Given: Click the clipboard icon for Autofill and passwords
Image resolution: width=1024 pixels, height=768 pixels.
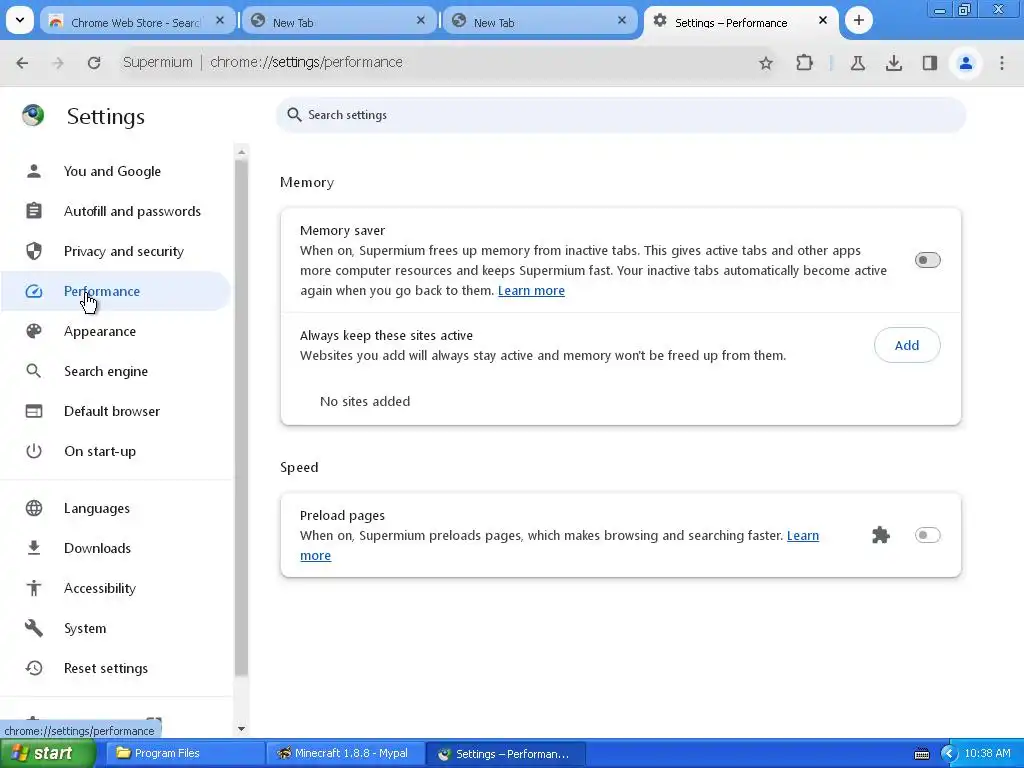Looking at the screenshot, I should click(x=33, y=211).
